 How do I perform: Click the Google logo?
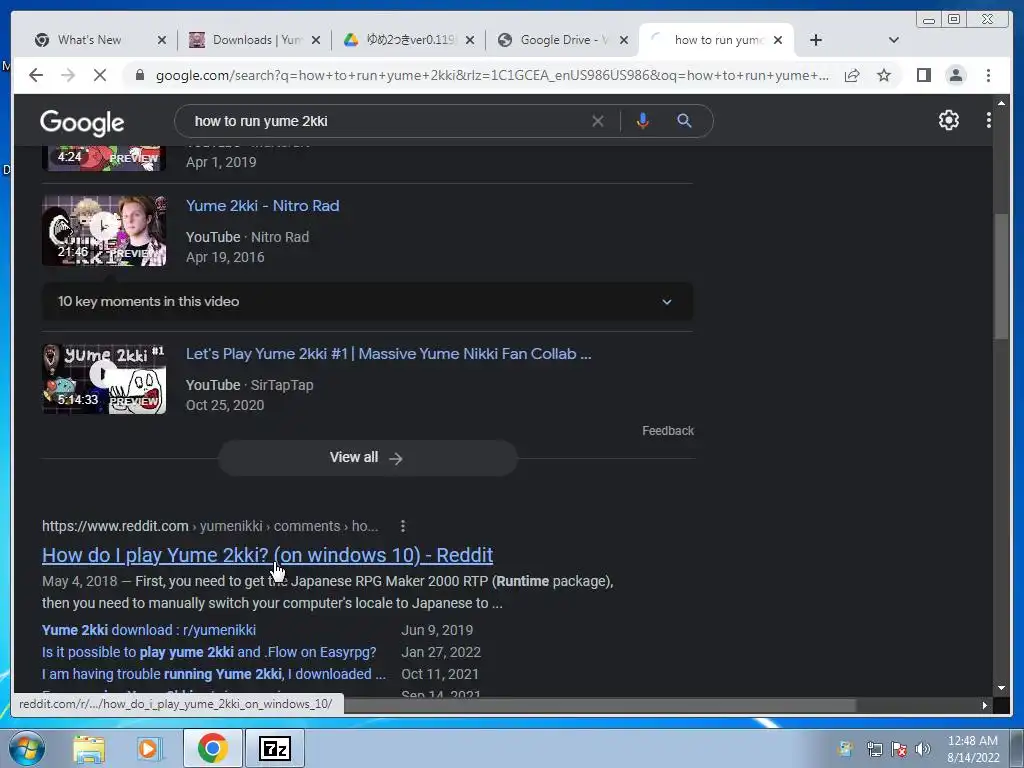pos(82,122)
